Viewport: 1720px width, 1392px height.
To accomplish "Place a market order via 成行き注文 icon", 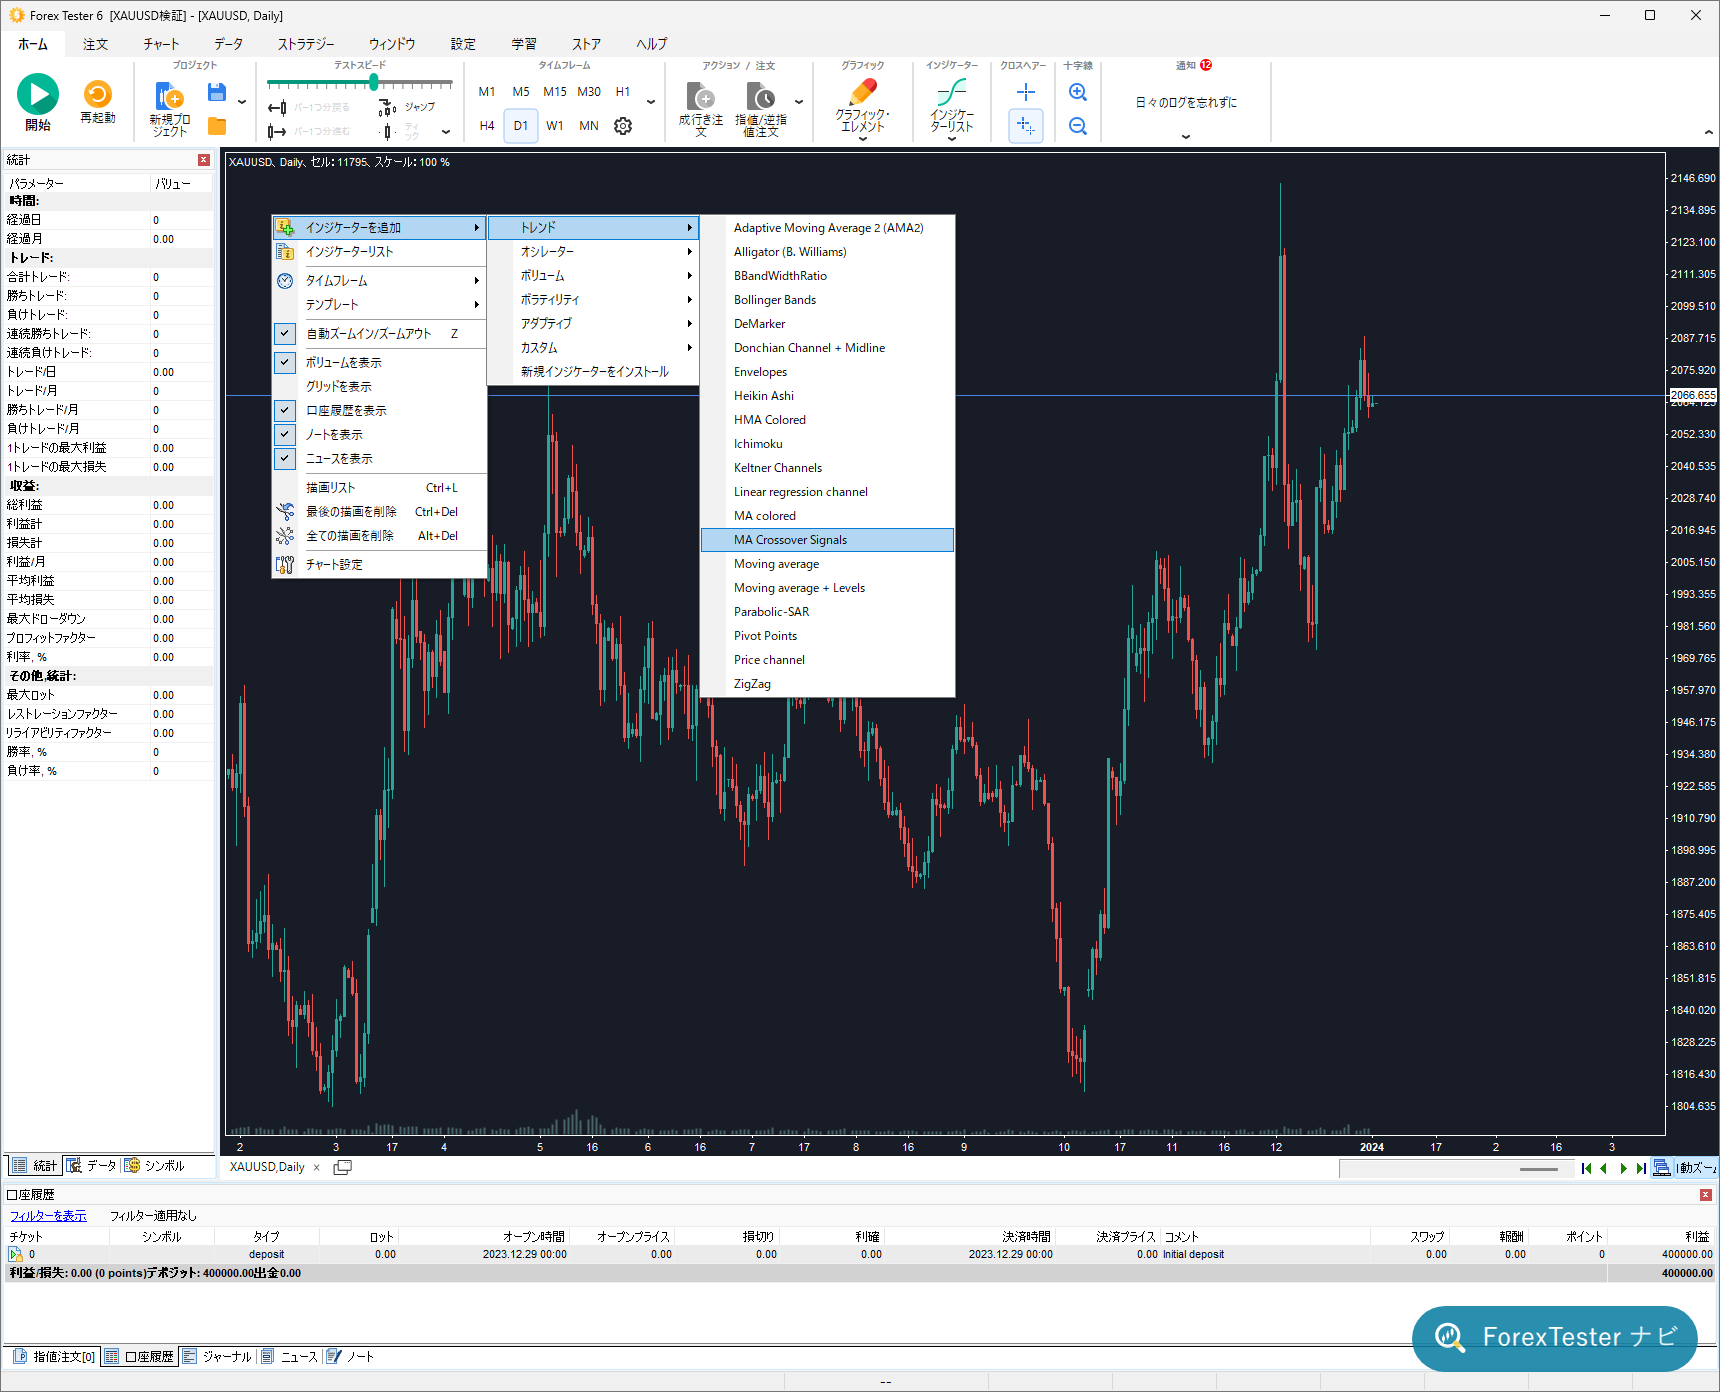I will pos(701,97).
